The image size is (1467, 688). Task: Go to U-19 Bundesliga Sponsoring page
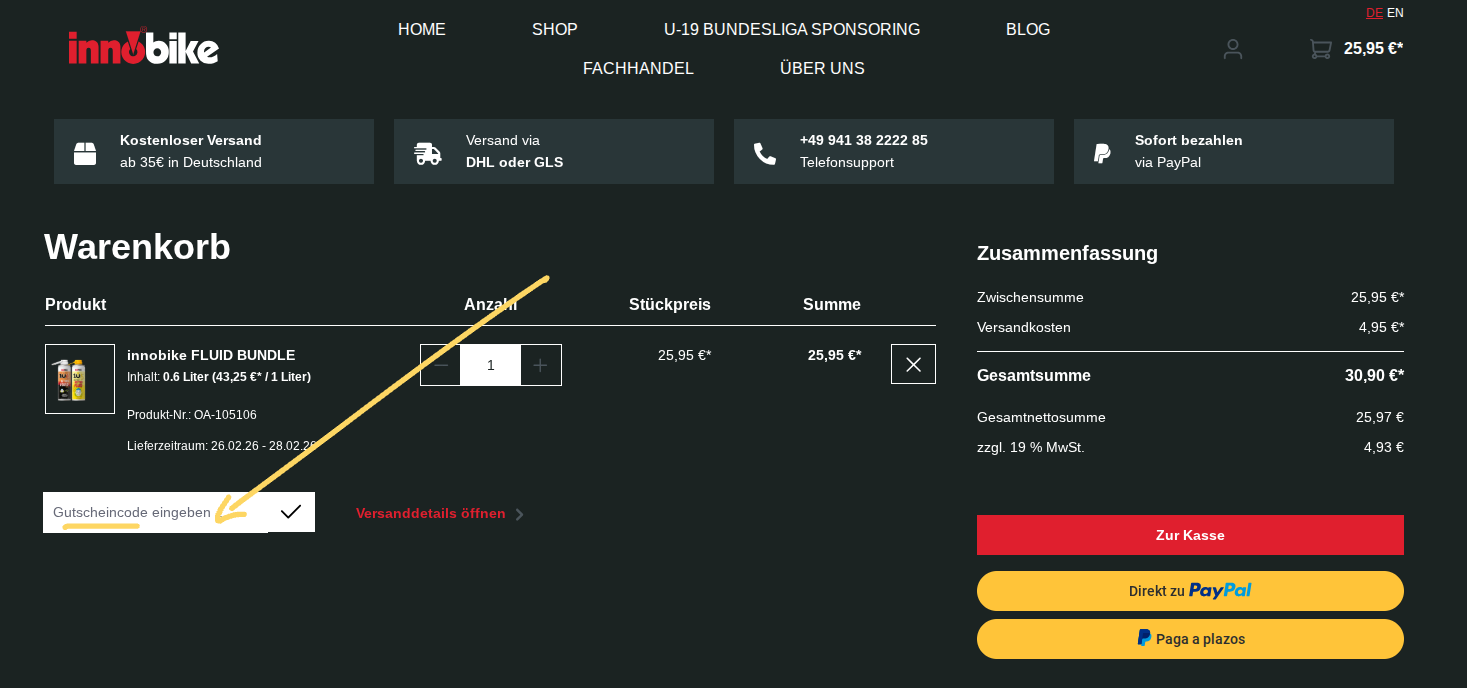click(x=791, y=29)
